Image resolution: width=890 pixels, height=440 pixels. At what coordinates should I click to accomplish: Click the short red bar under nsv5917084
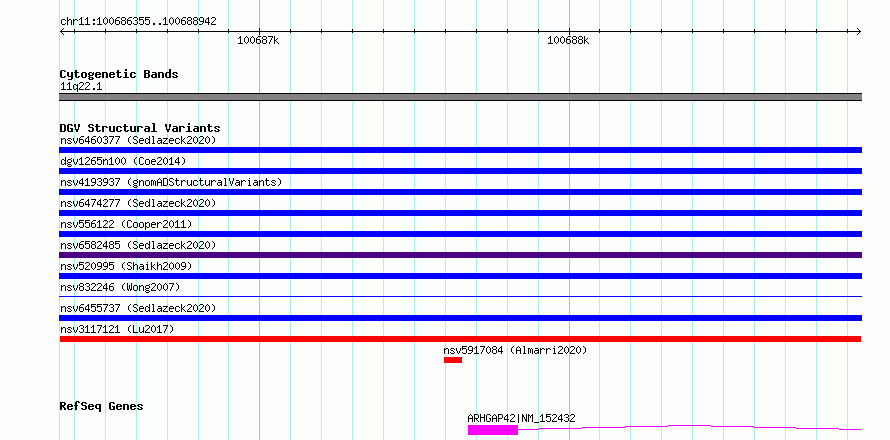[x=453, y=360]
